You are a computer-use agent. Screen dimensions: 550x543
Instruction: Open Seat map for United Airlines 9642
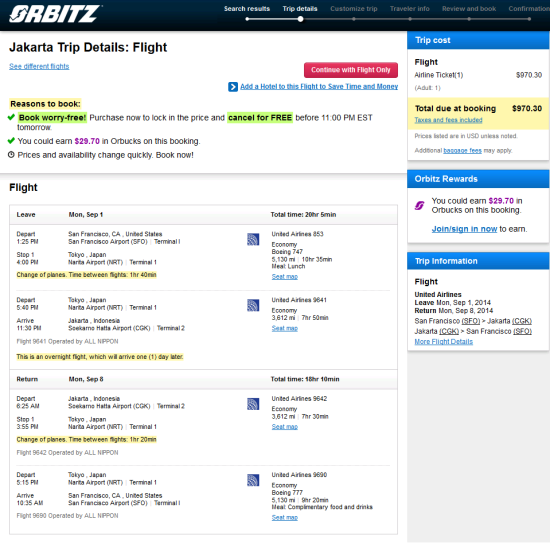coord(284,427)
